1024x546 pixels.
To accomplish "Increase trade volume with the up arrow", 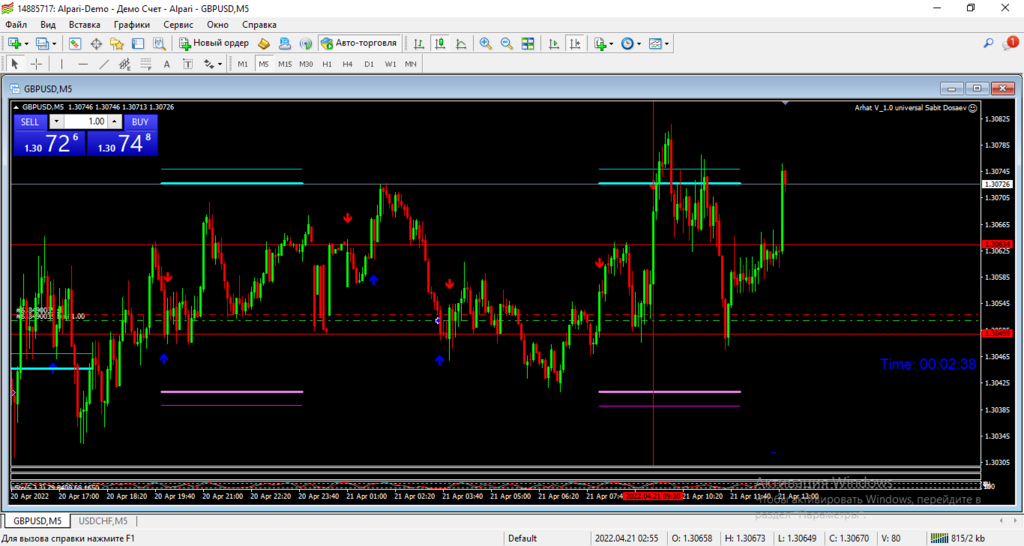I will coord(114,121).
